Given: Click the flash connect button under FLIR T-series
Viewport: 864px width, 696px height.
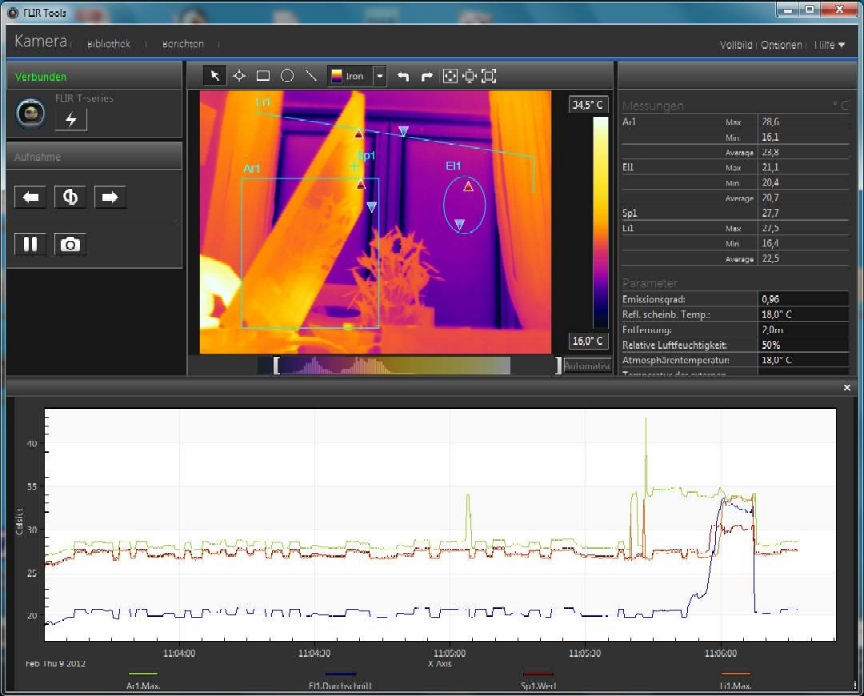Looking at the screenshot, I should [71, 120].
